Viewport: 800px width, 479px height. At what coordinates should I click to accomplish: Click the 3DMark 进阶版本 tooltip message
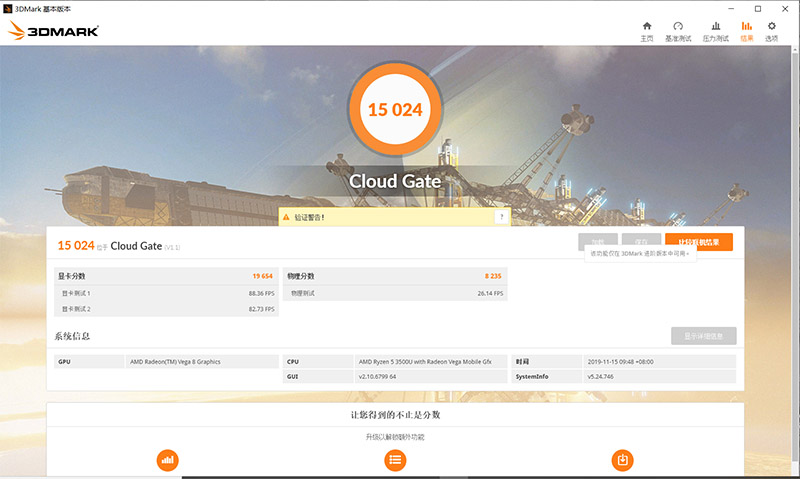coord(640,254)
